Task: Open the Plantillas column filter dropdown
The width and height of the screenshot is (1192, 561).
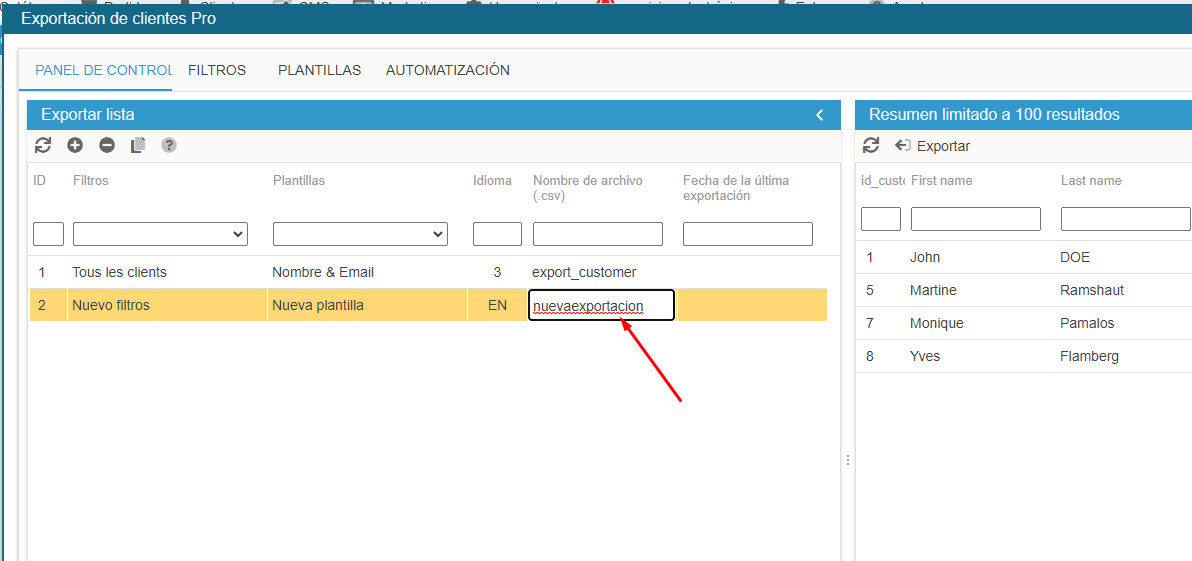Action: point(360,234)
